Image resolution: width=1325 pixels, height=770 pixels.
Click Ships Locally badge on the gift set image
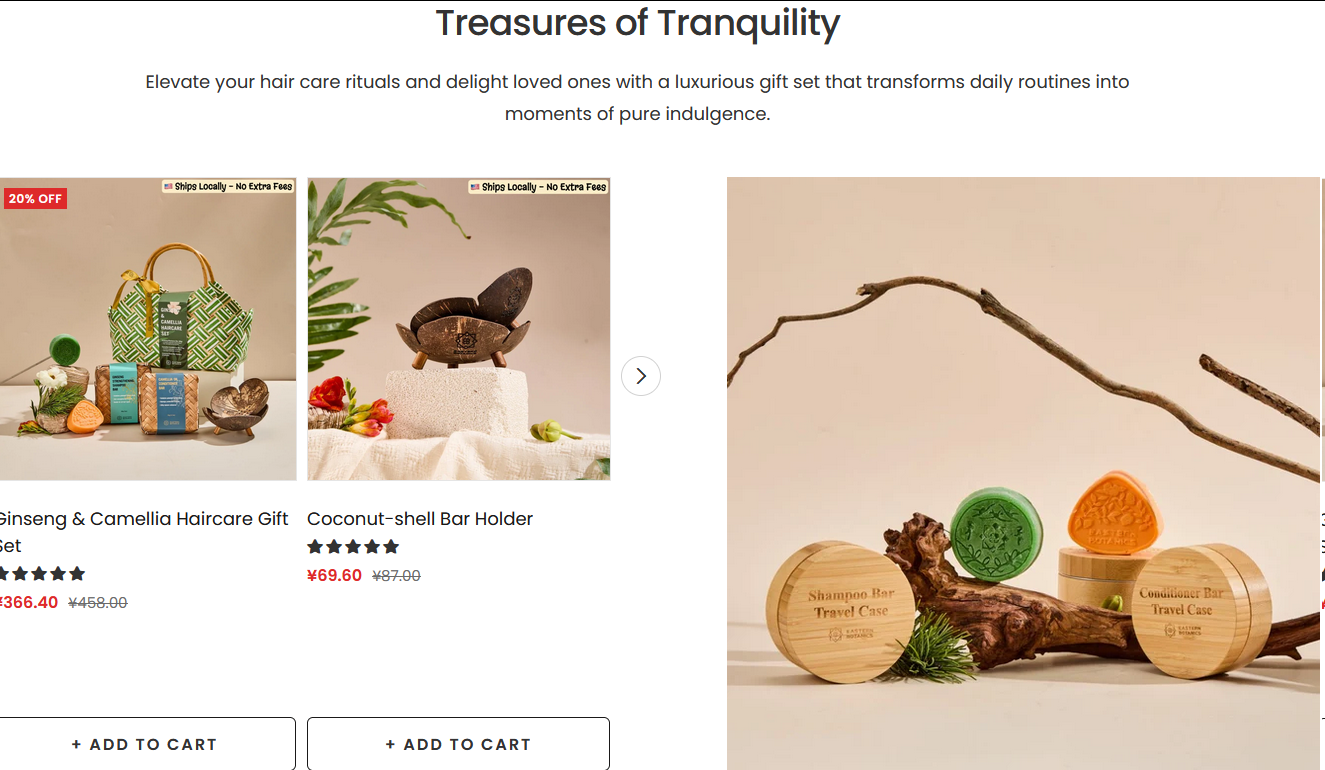[228, 186]
